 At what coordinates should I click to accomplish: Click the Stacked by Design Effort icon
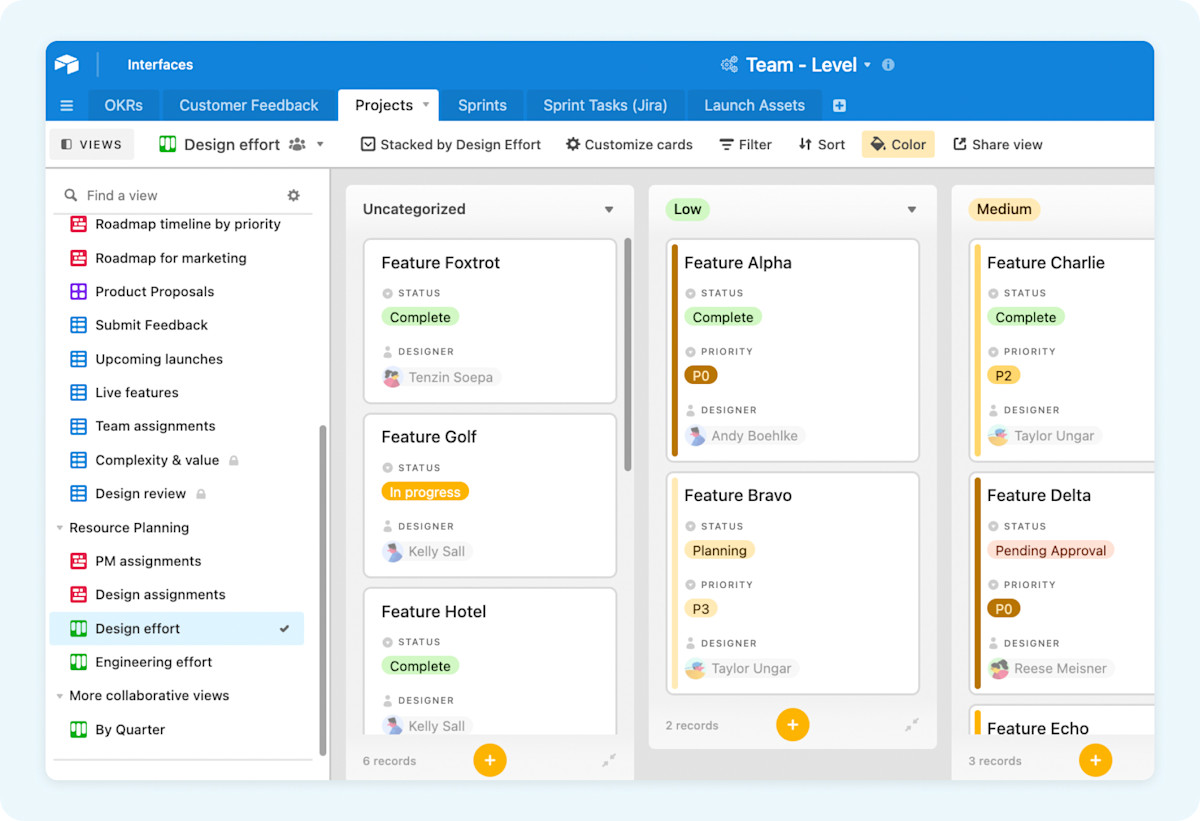[x=368, y=144]
